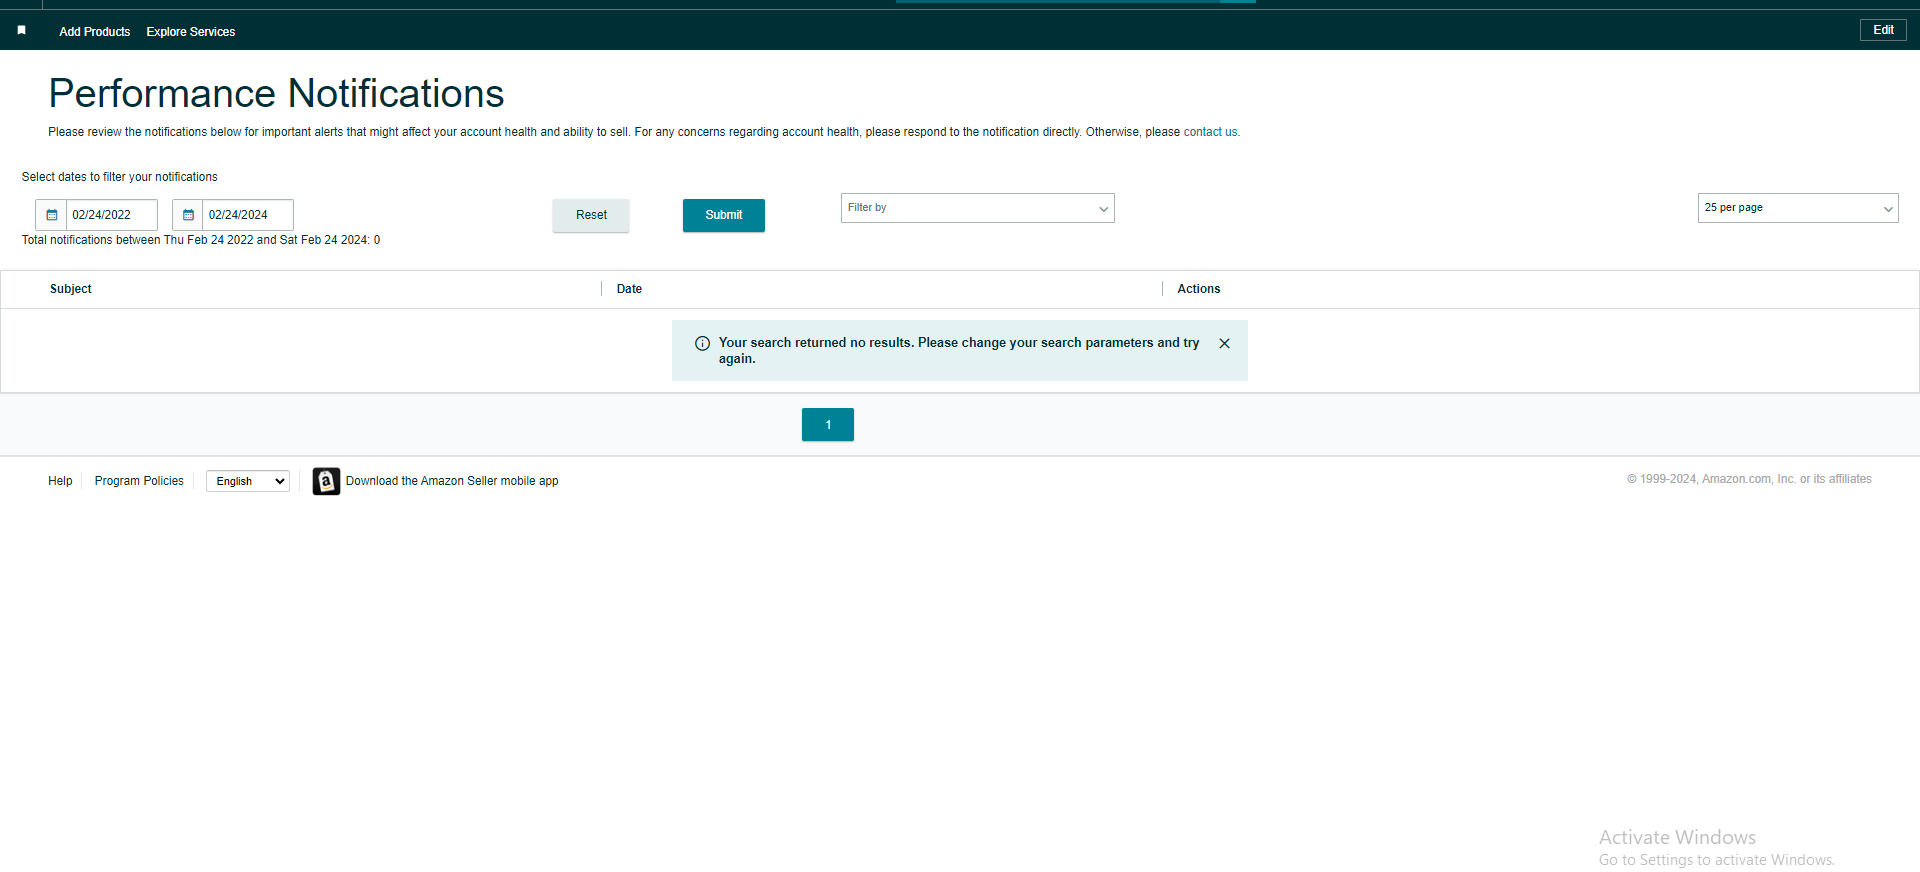Open Explore Services menu item

[191, 32]
